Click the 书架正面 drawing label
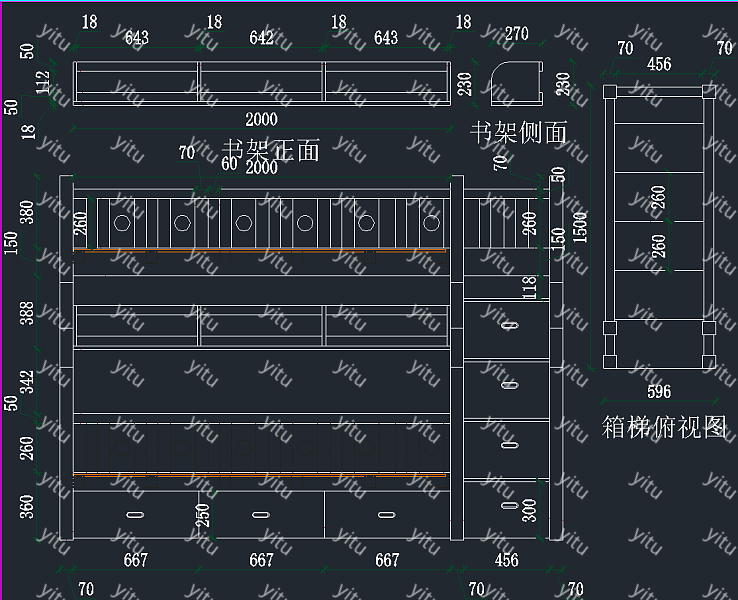This screenshot has height=600, width=738. tap(270, 150)
